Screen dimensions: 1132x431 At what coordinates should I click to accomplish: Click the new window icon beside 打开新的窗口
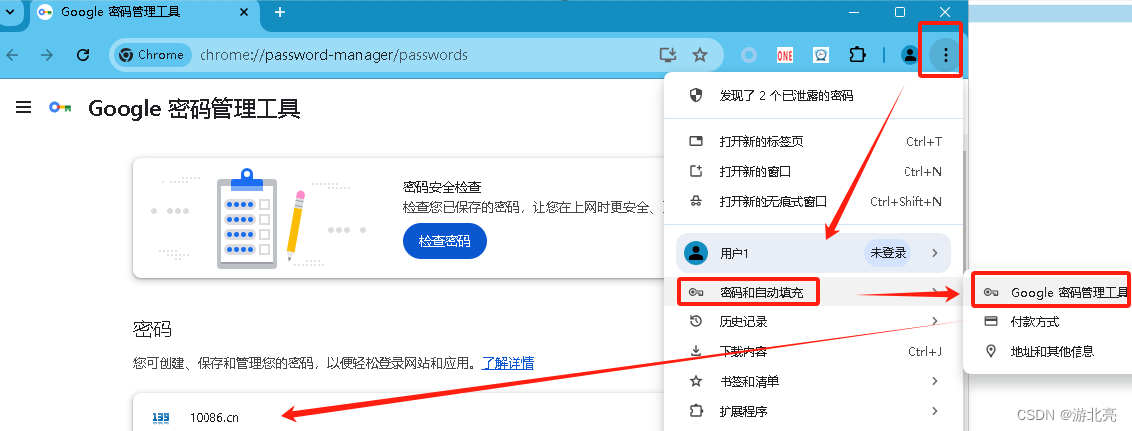696,172
